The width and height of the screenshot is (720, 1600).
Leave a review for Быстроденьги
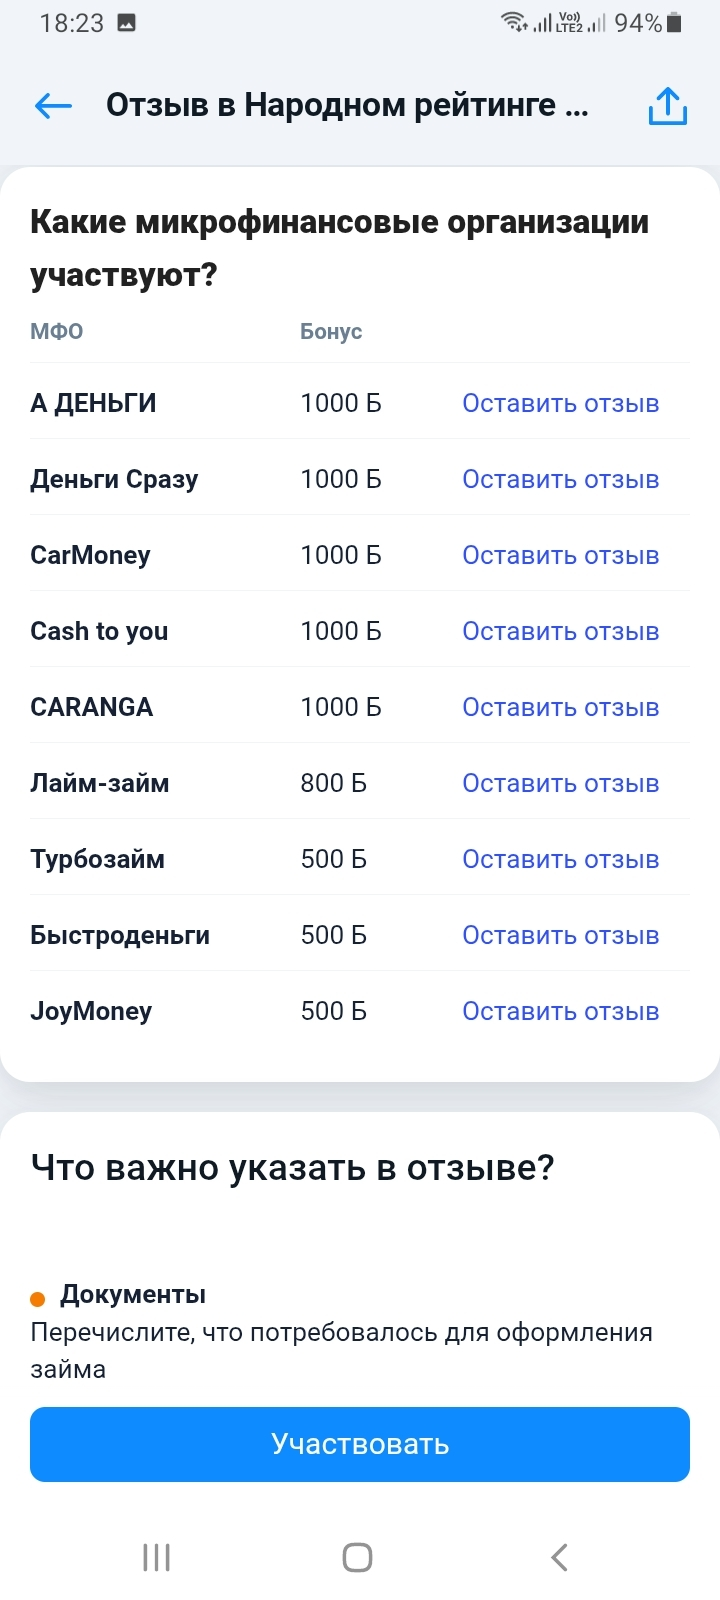pos(560,935)
